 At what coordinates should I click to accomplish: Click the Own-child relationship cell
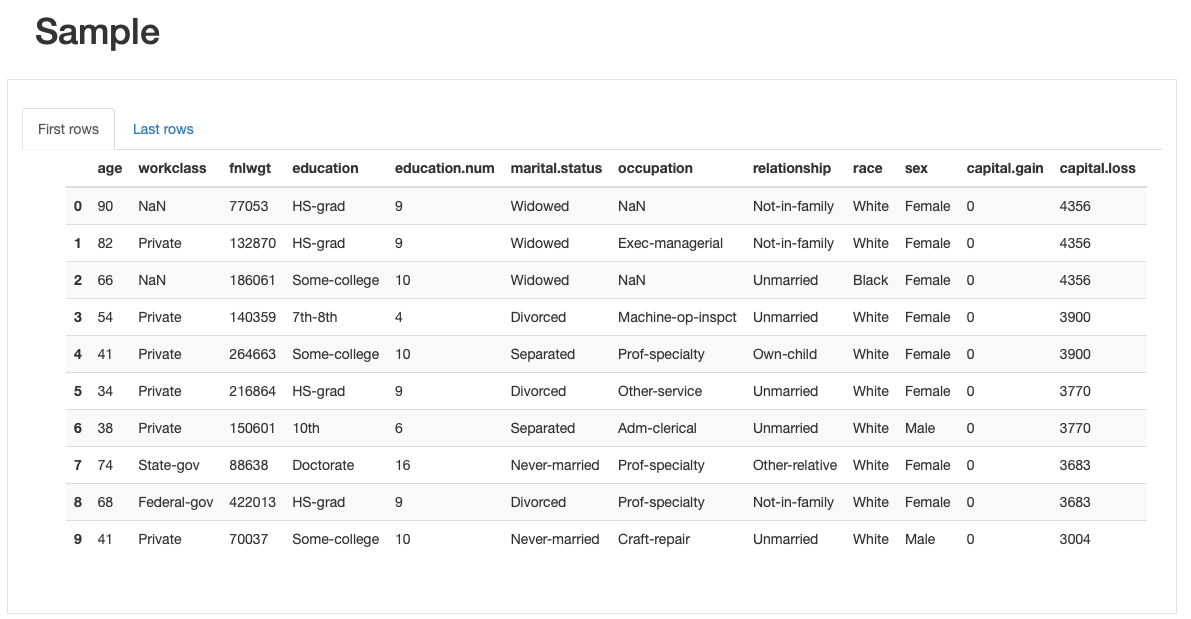(x=786, y=354)
